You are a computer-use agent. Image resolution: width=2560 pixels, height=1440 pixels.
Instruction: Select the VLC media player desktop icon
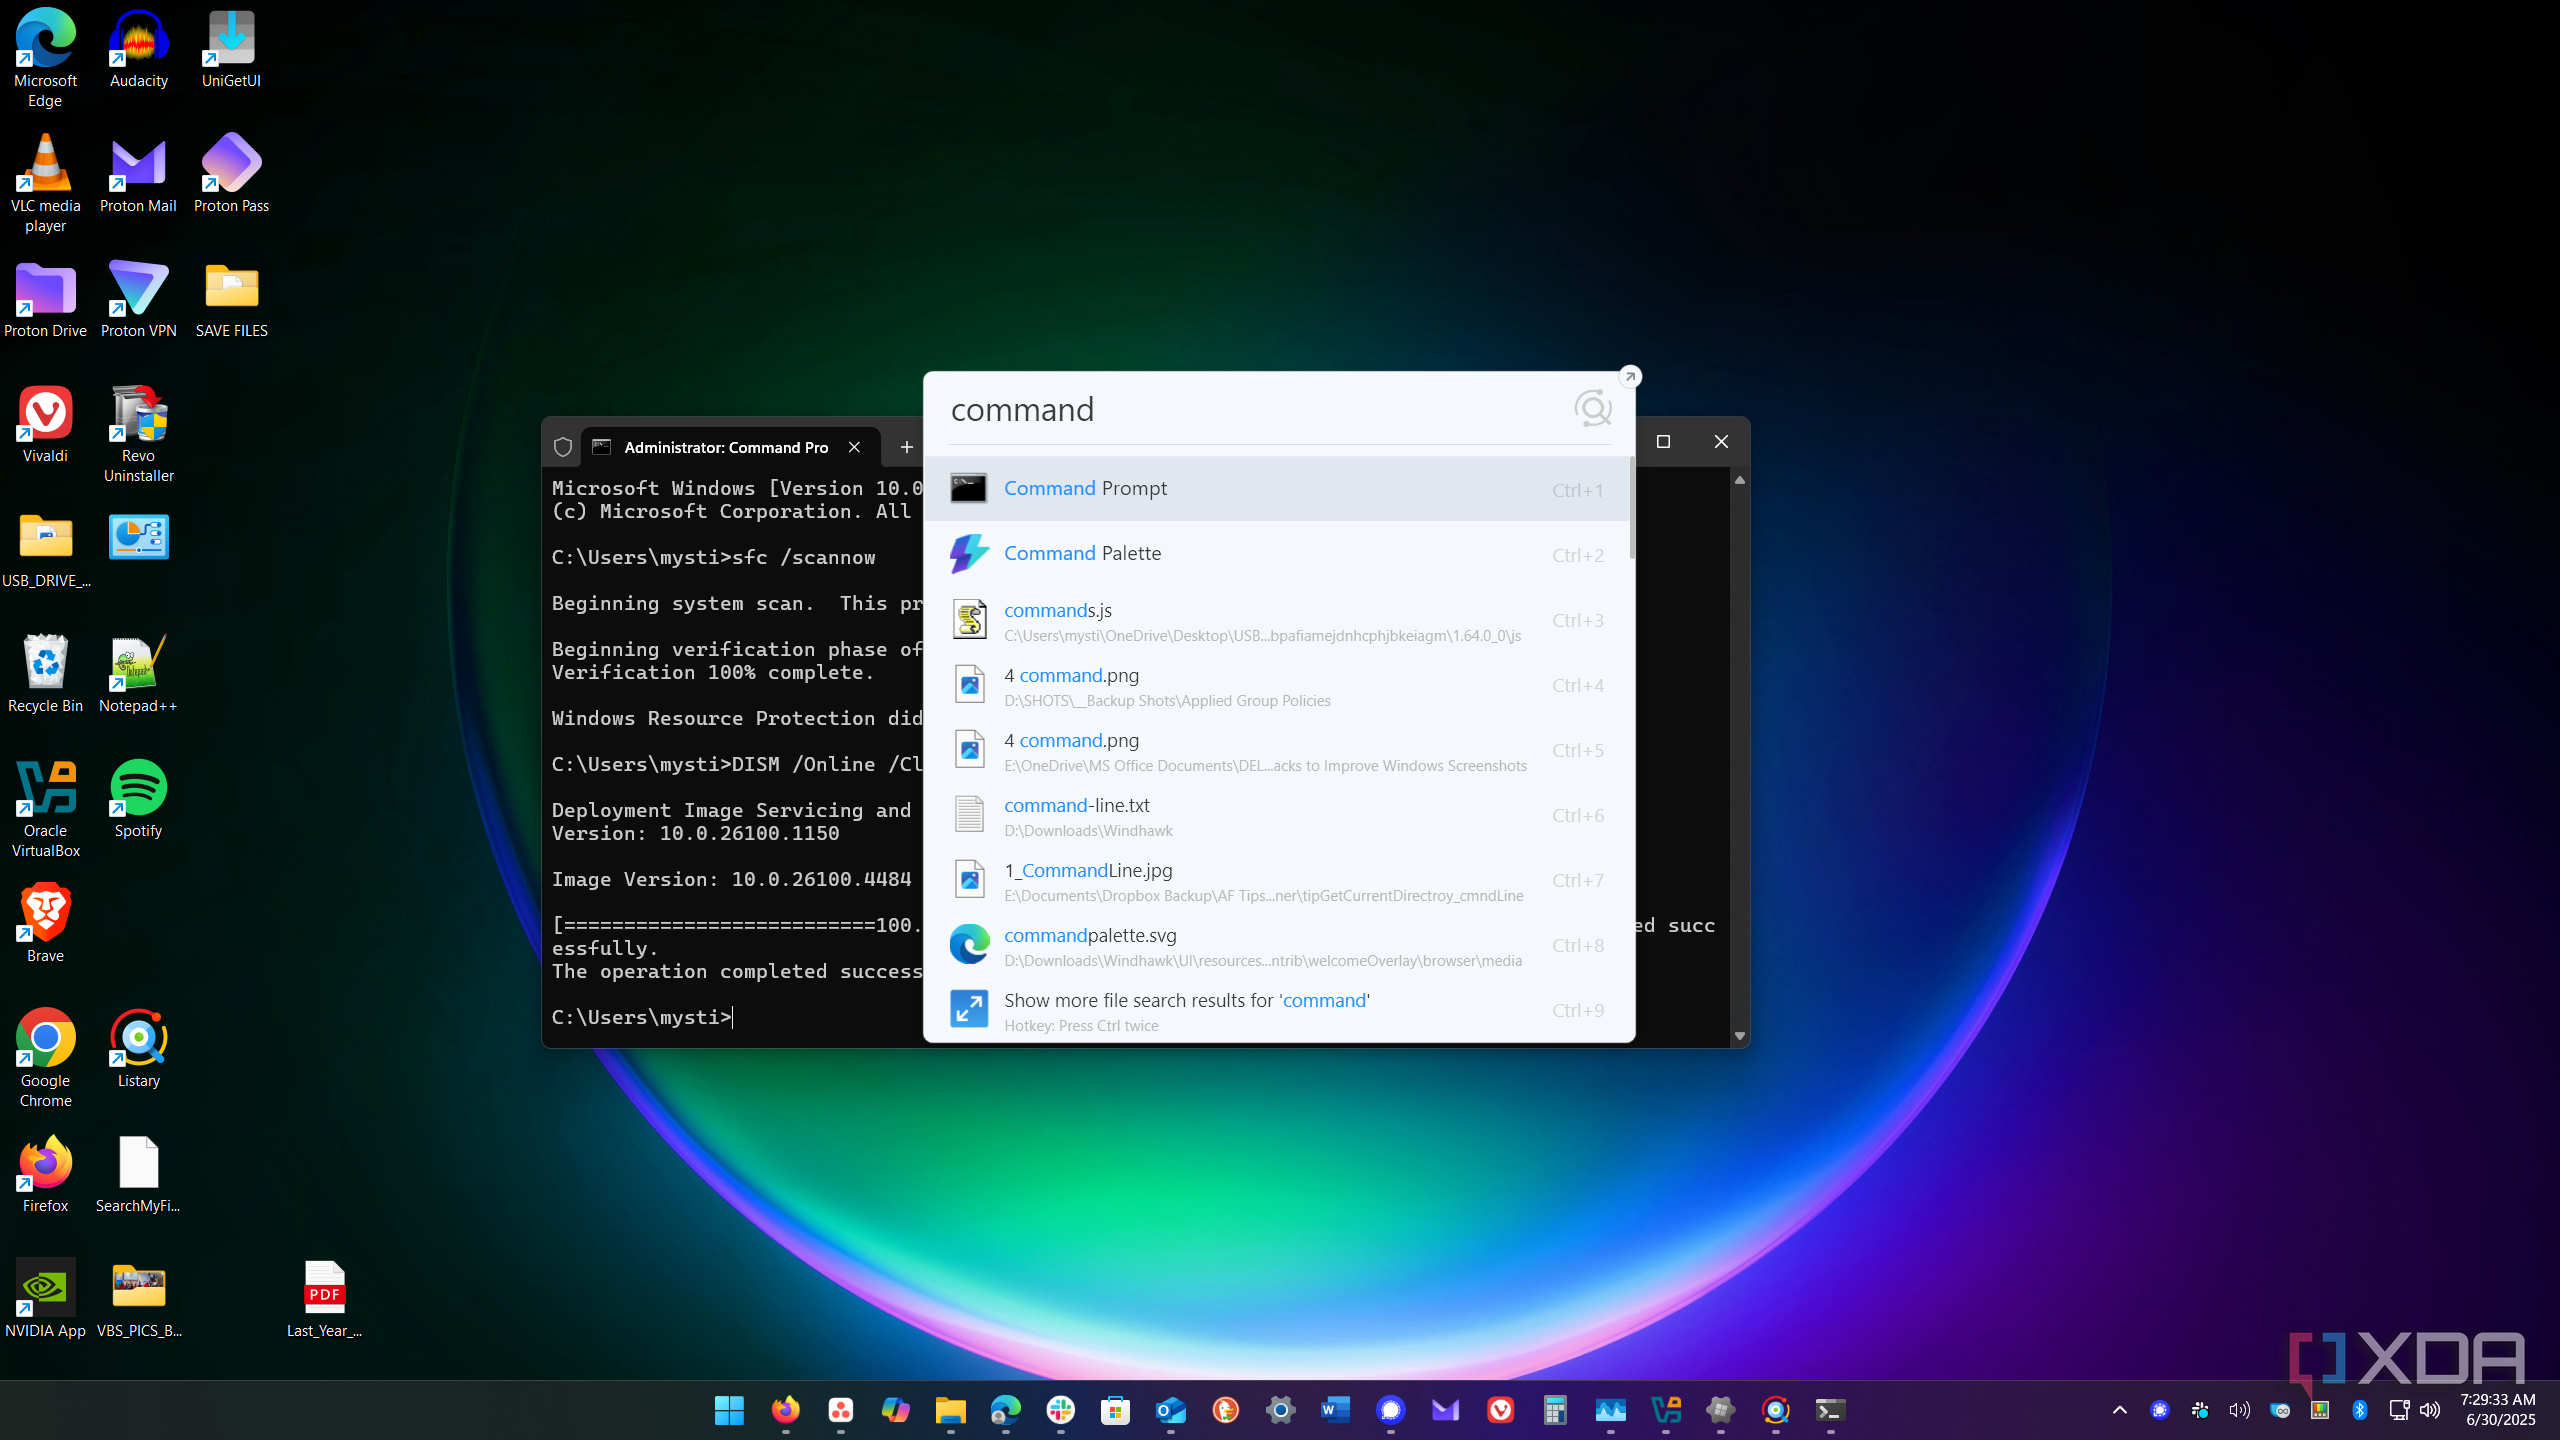click(x=45, y=183)
